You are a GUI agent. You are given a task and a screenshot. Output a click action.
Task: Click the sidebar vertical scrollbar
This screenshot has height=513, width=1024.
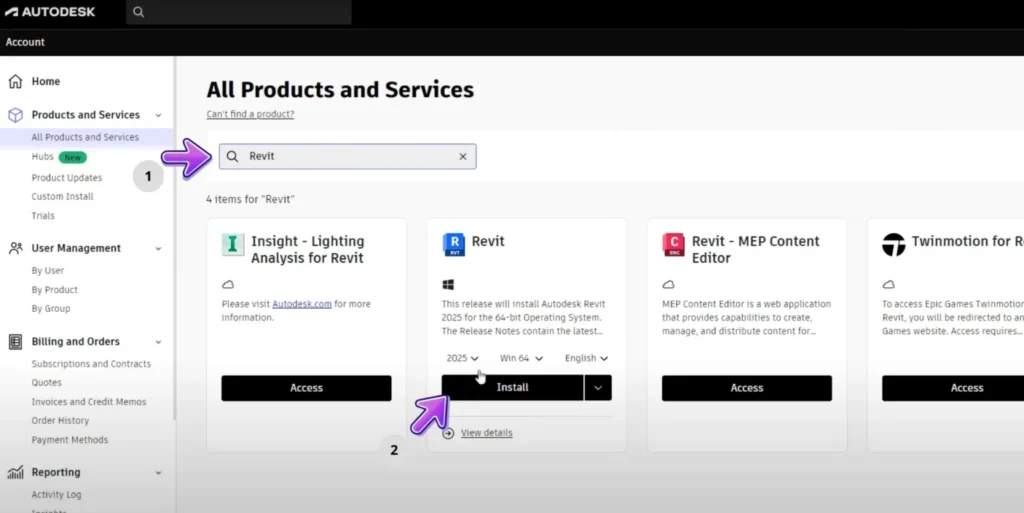click(x=174, y=238)
